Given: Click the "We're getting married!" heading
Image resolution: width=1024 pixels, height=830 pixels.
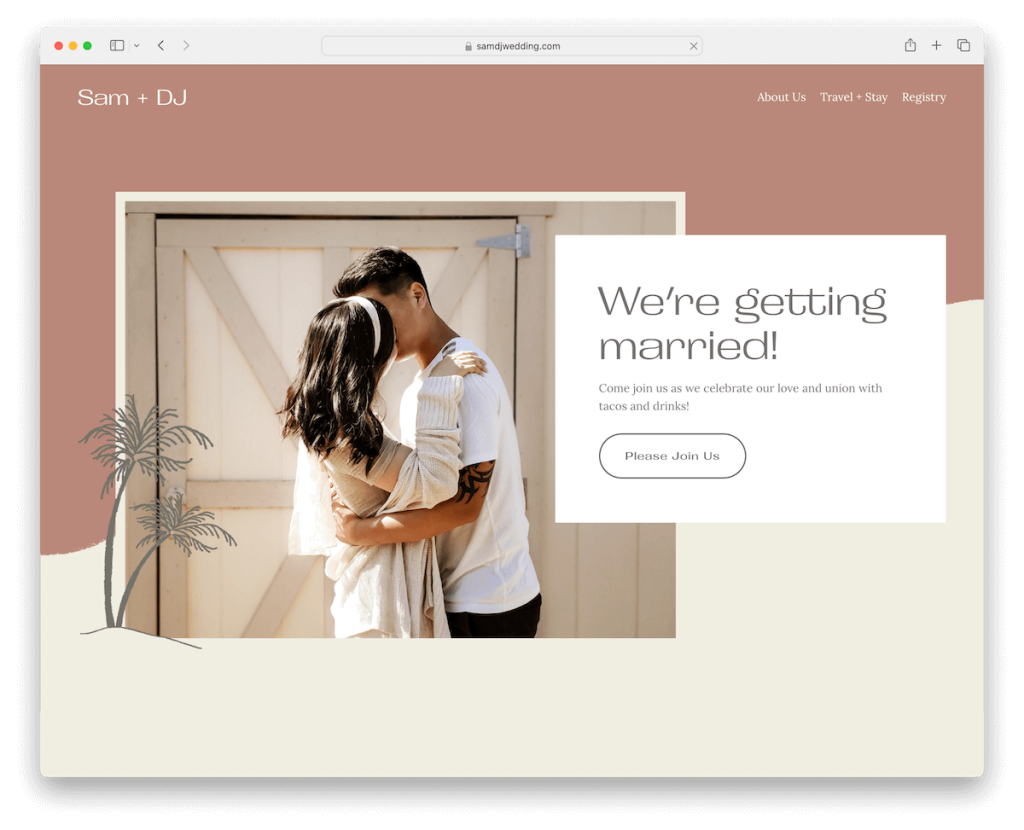Looking at the screenshot, I should coord(742,323).
